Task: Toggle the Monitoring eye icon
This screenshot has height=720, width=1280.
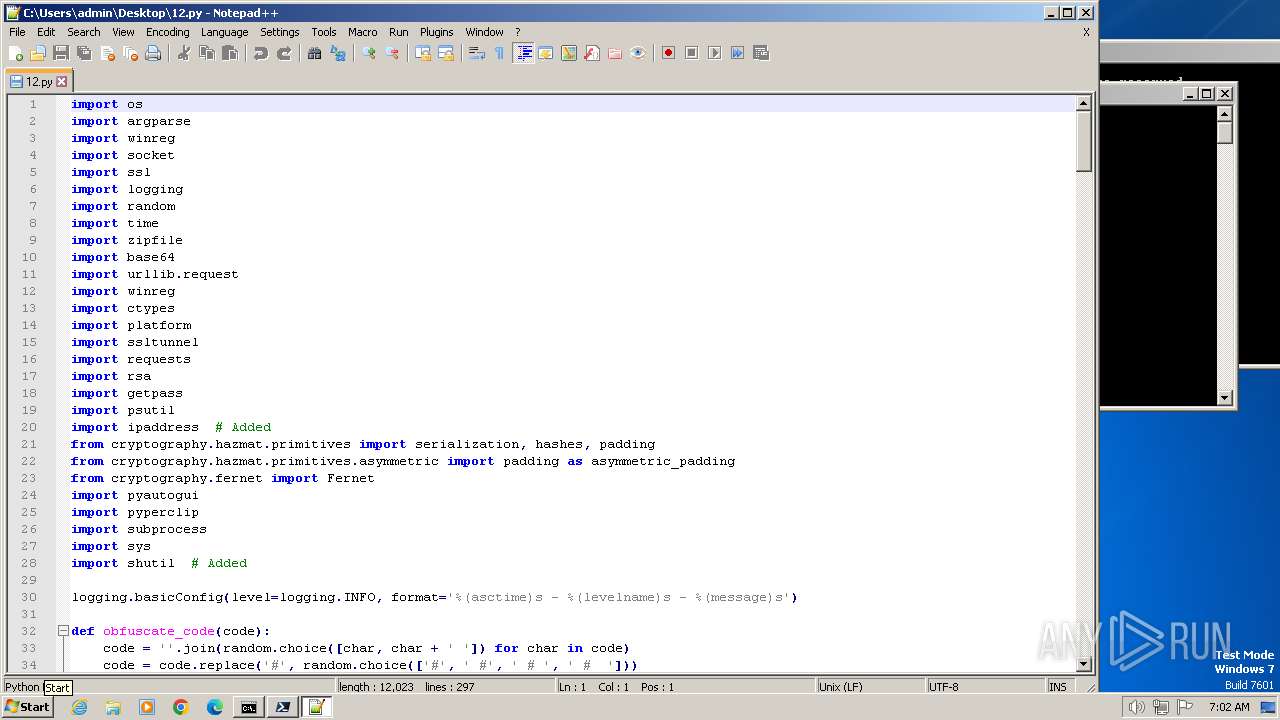Action: [x=637, y=53]
